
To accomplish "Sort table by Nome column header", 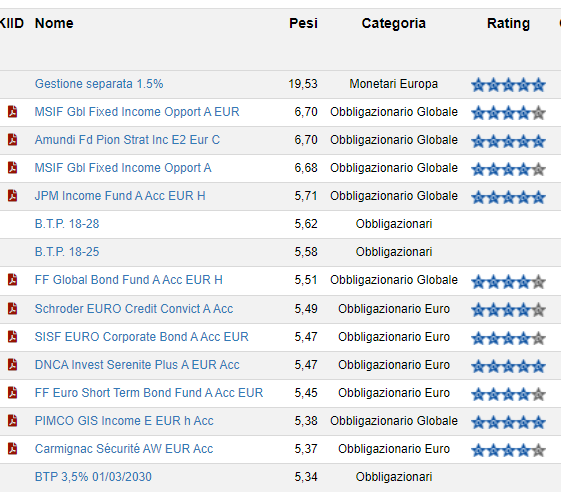I will click(54, 23).
